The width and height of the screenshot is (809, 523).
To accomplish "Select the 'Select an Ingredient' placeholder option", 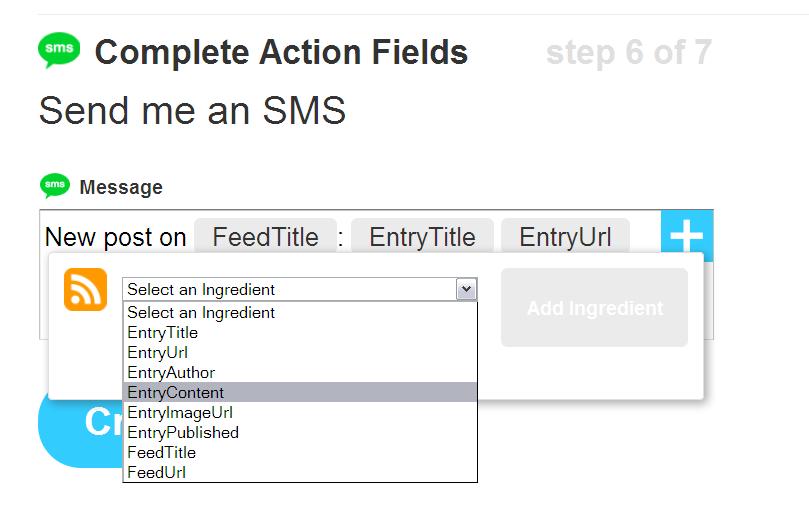I will 201,313.
